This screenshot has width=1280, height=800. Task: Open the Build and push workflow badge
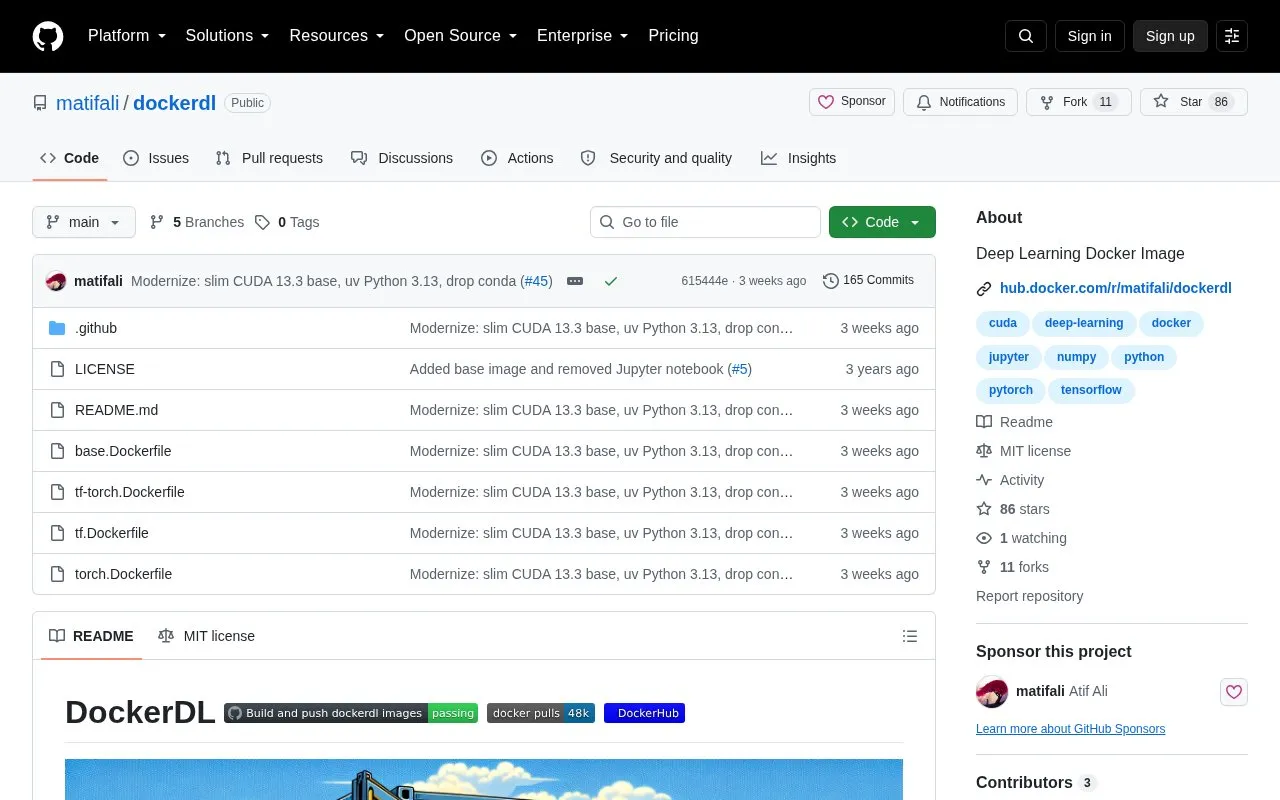(x=351, y=713)
